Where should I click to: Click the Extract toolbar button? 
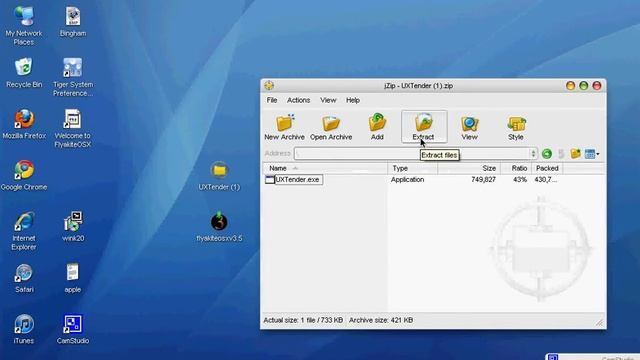click(424, 127)
